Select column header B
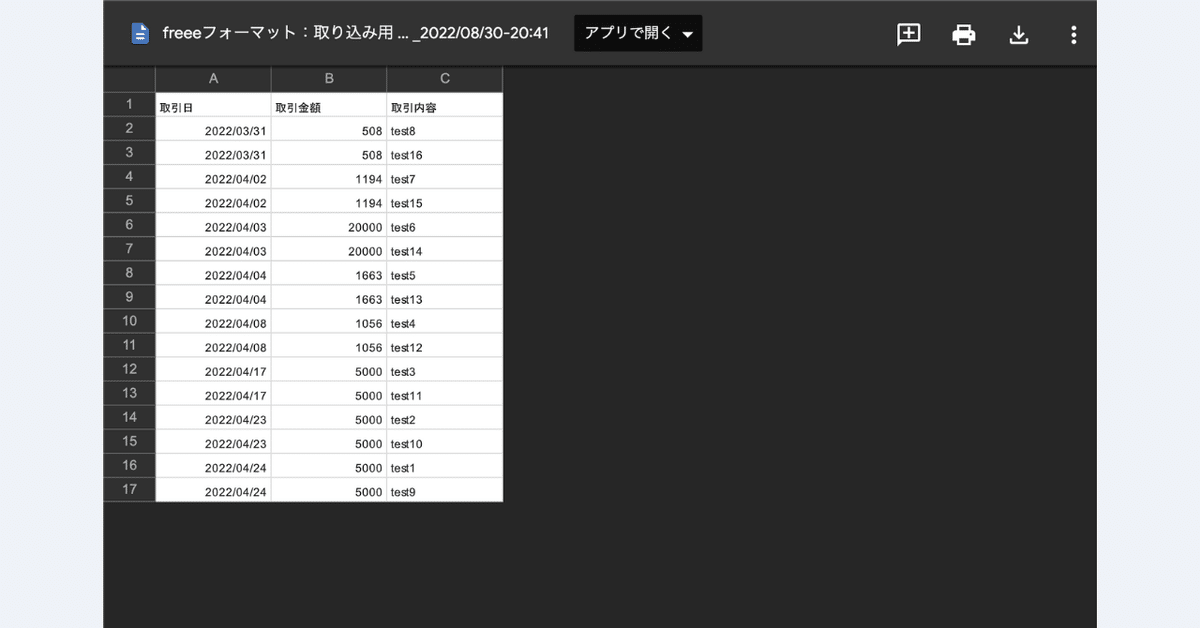1200x628 pixels. [x=328, y=78]
